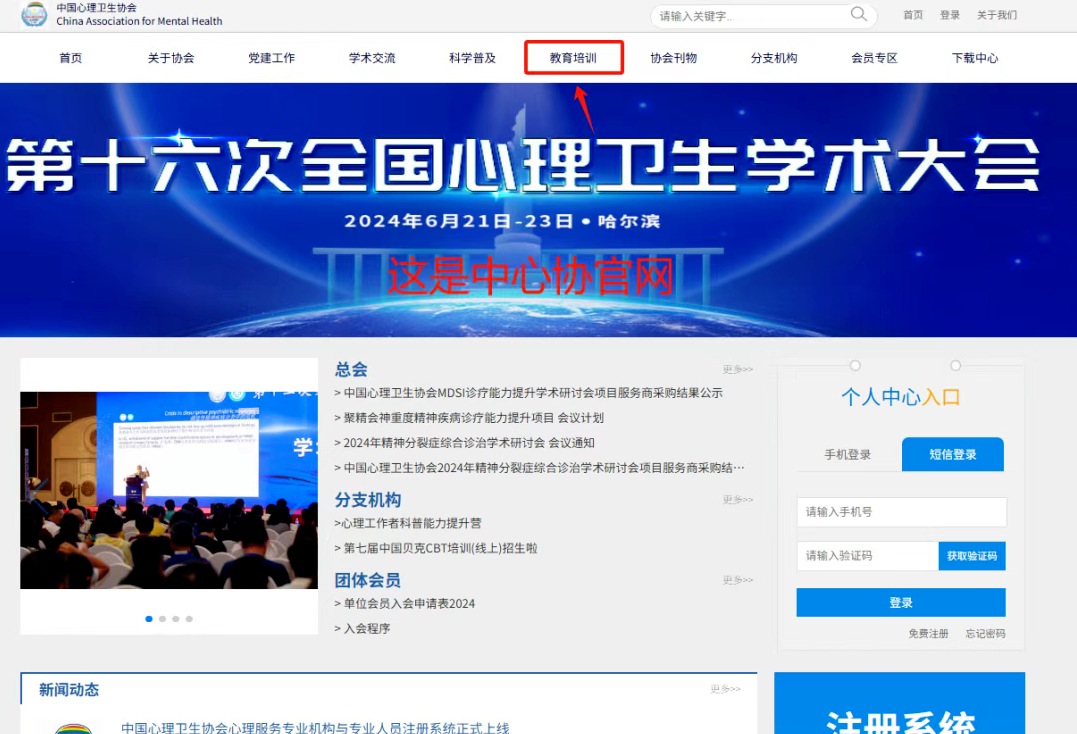Click the blue 登录 submit button
Screen dimensions: 1077x734
point(900,603)
